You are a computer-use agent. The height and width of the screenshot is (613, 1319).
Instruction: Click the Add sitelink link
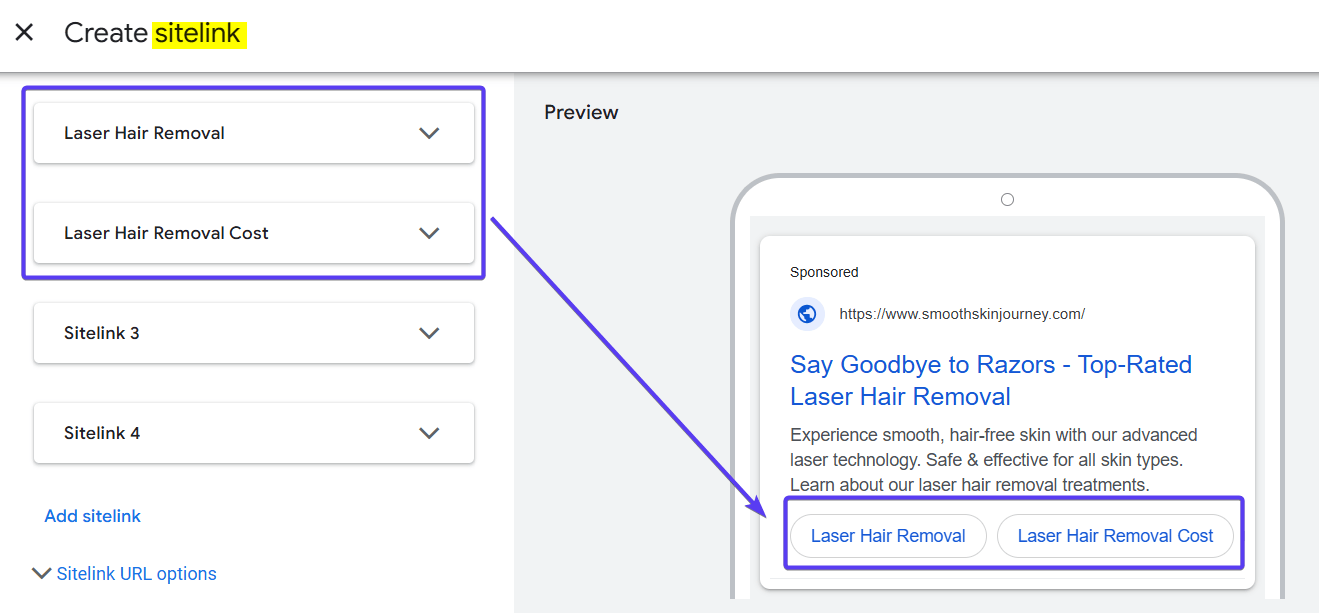pos(93,516)
